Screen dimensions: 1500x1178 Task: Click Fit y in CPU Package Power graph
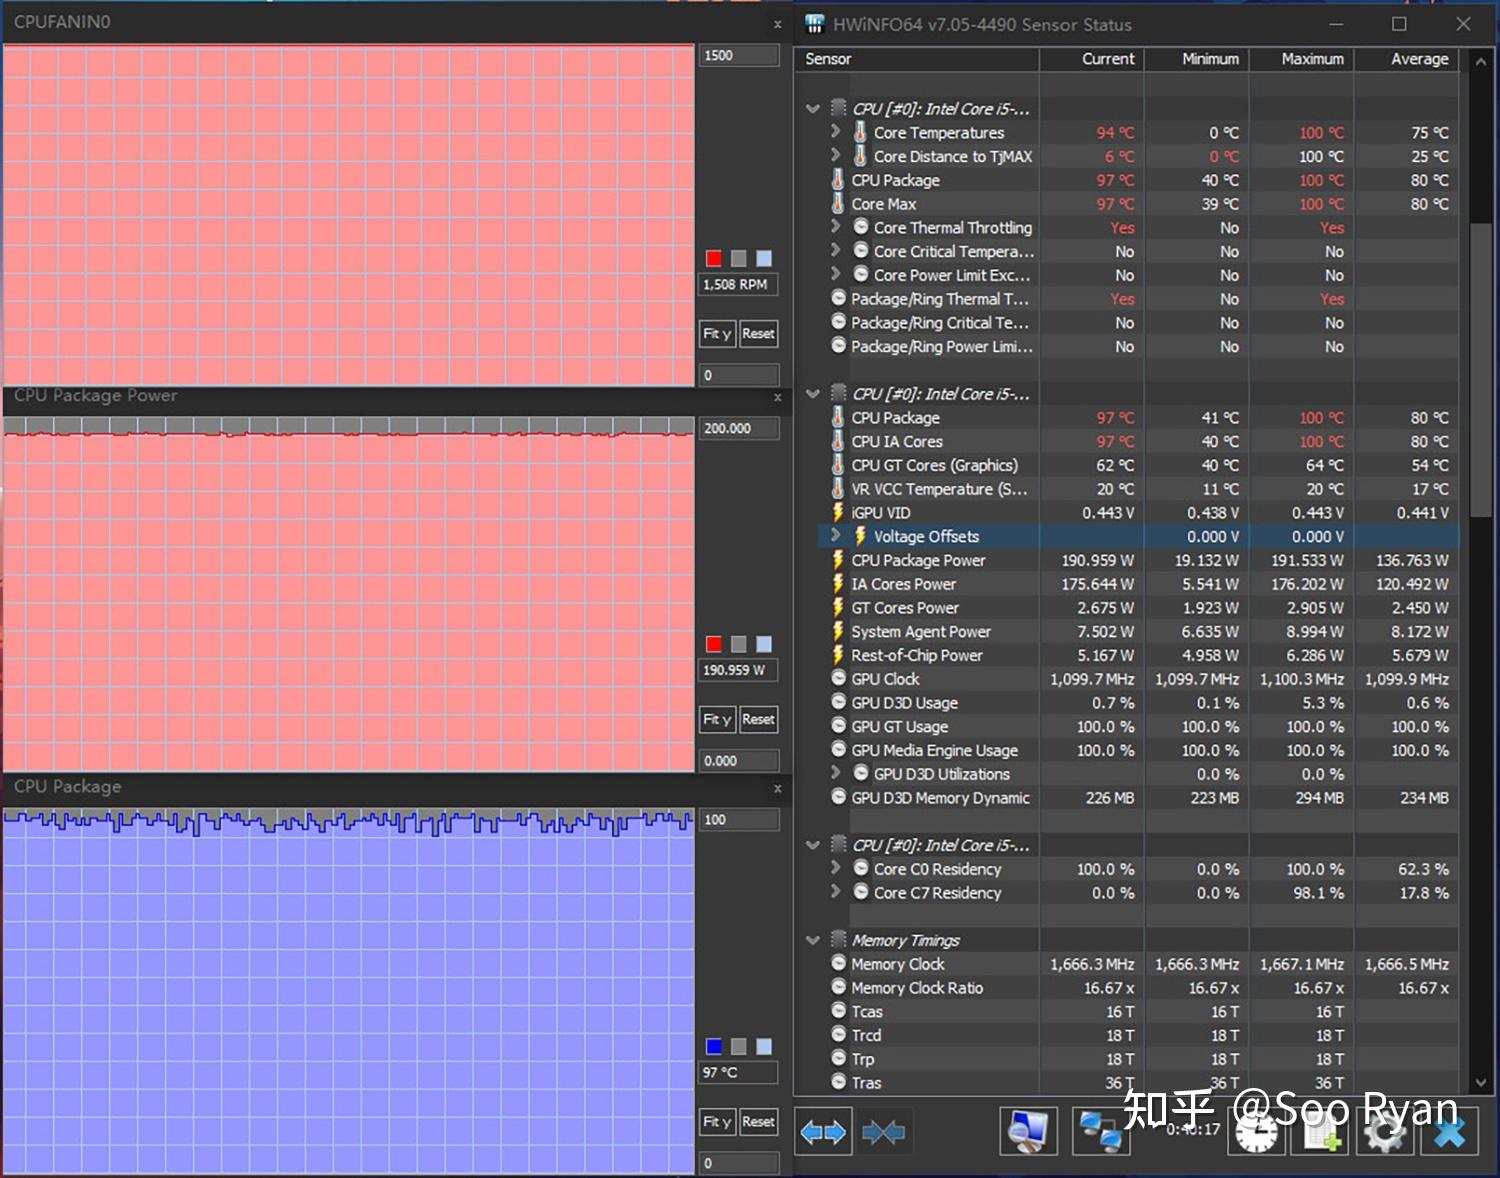coord(717,719)
